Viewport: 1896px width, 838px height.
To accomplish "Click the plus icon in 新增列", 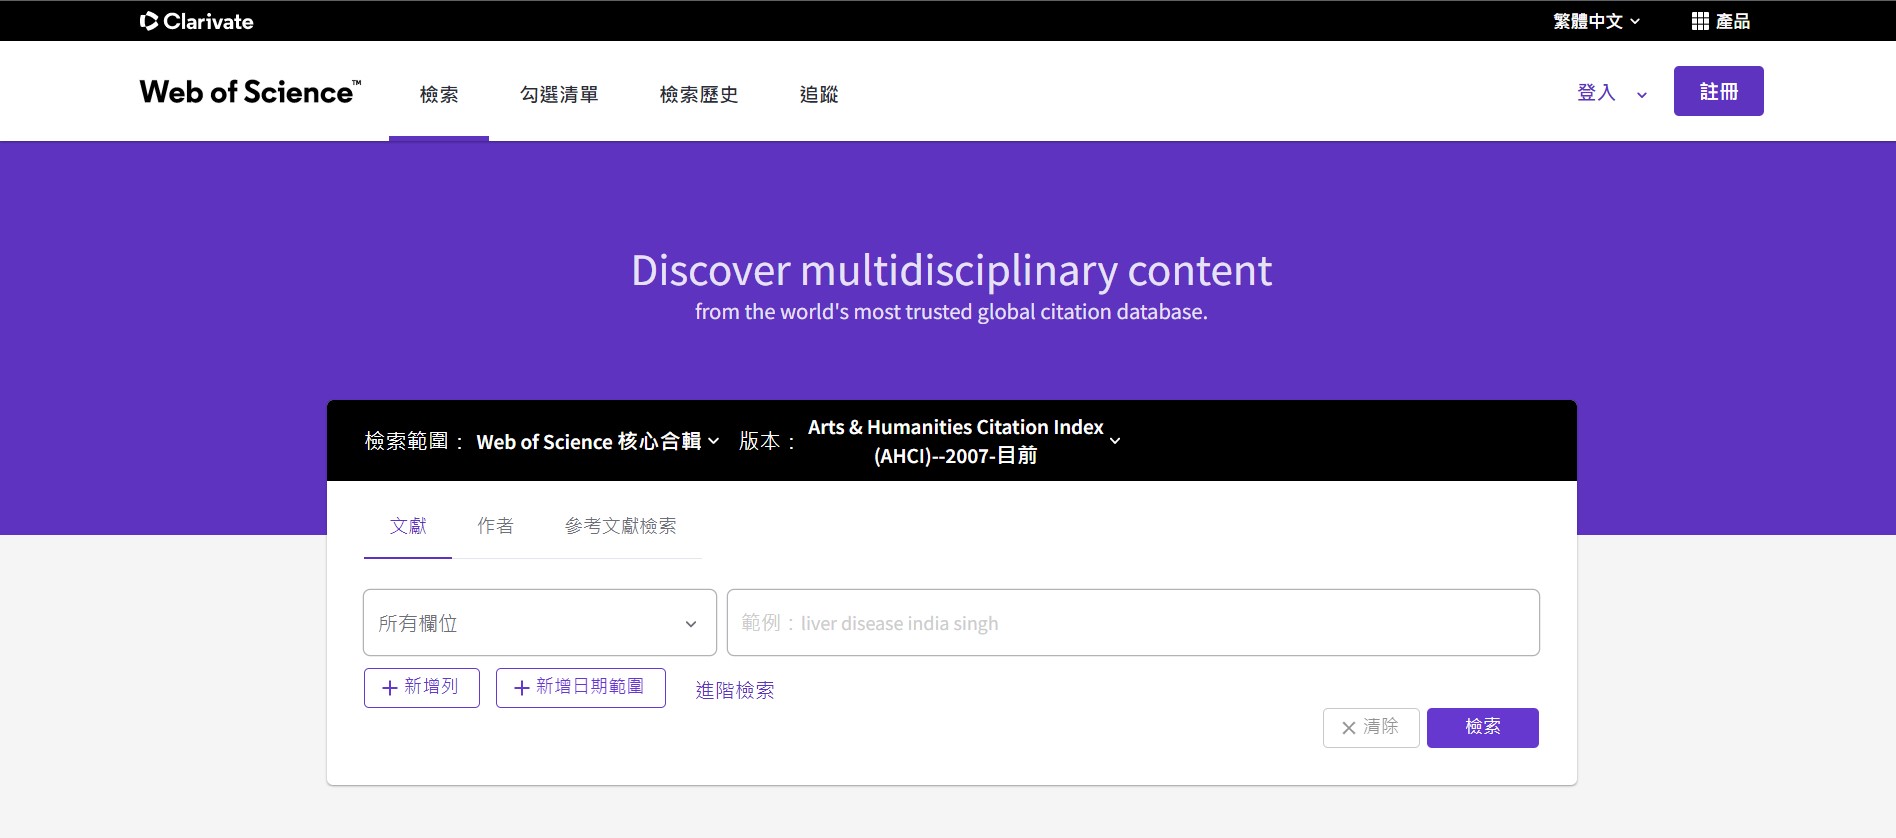I will (x=390, y=688).
